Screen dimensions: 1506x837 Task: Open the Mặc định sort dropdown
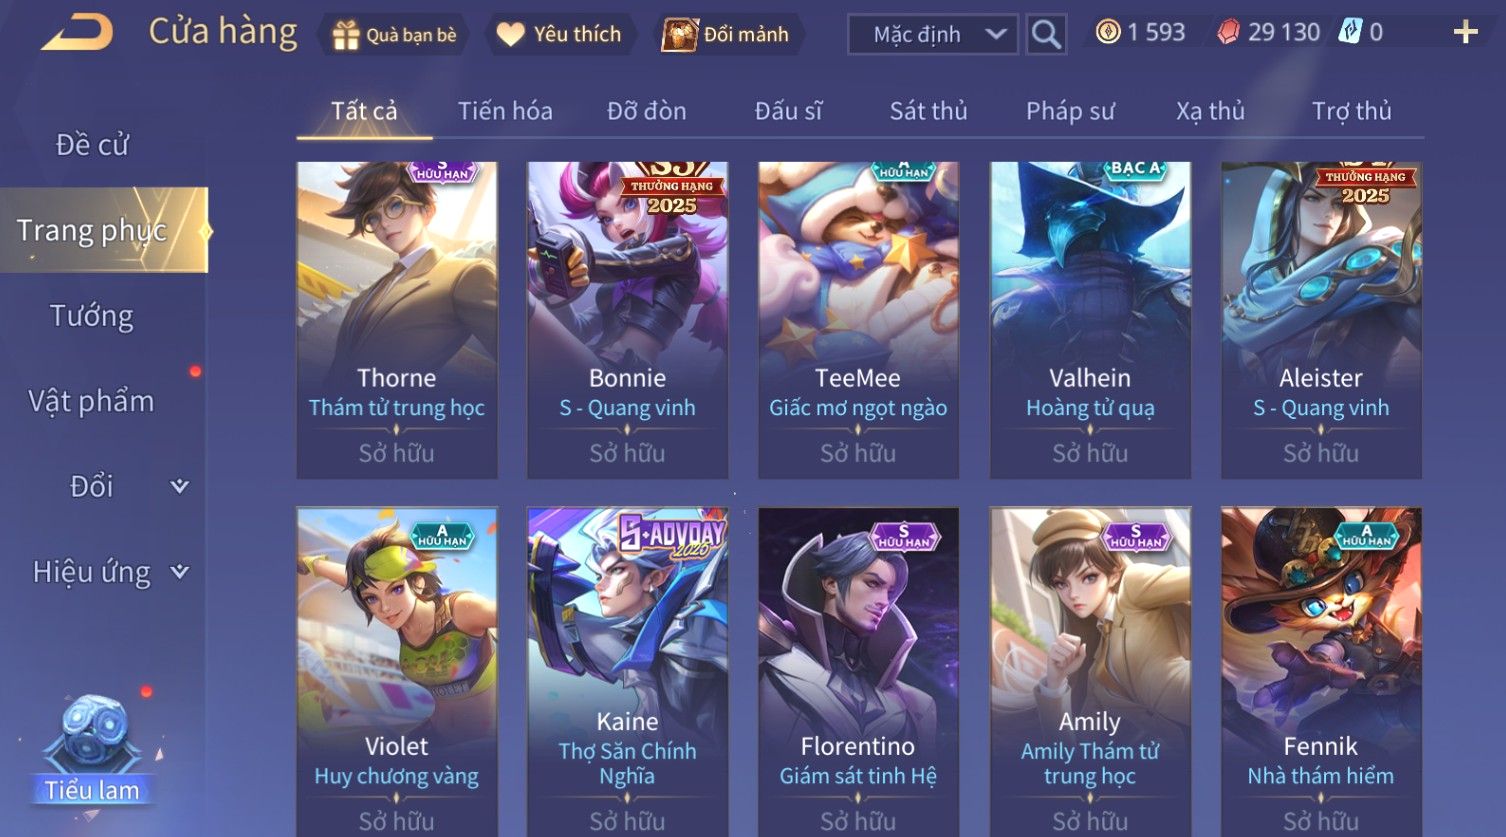pos(933,34)
